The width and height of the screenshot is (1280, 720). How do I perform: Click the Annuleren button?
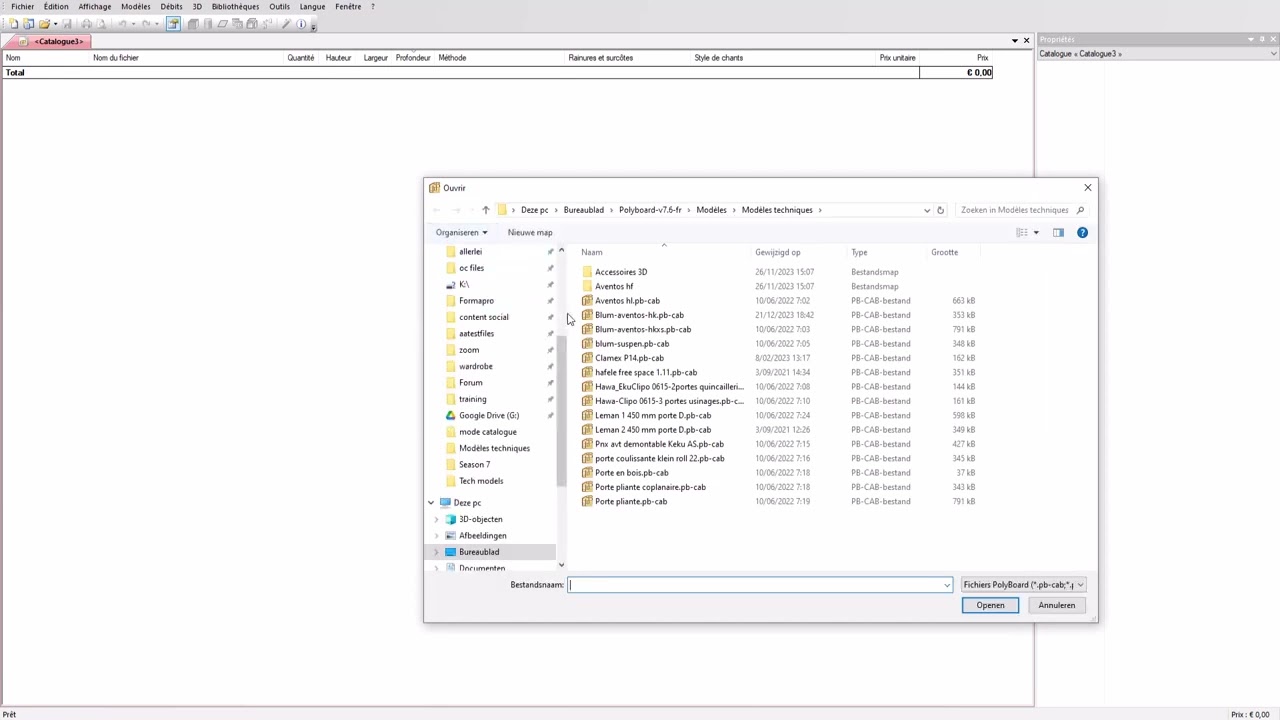(x=1056, y=605)
